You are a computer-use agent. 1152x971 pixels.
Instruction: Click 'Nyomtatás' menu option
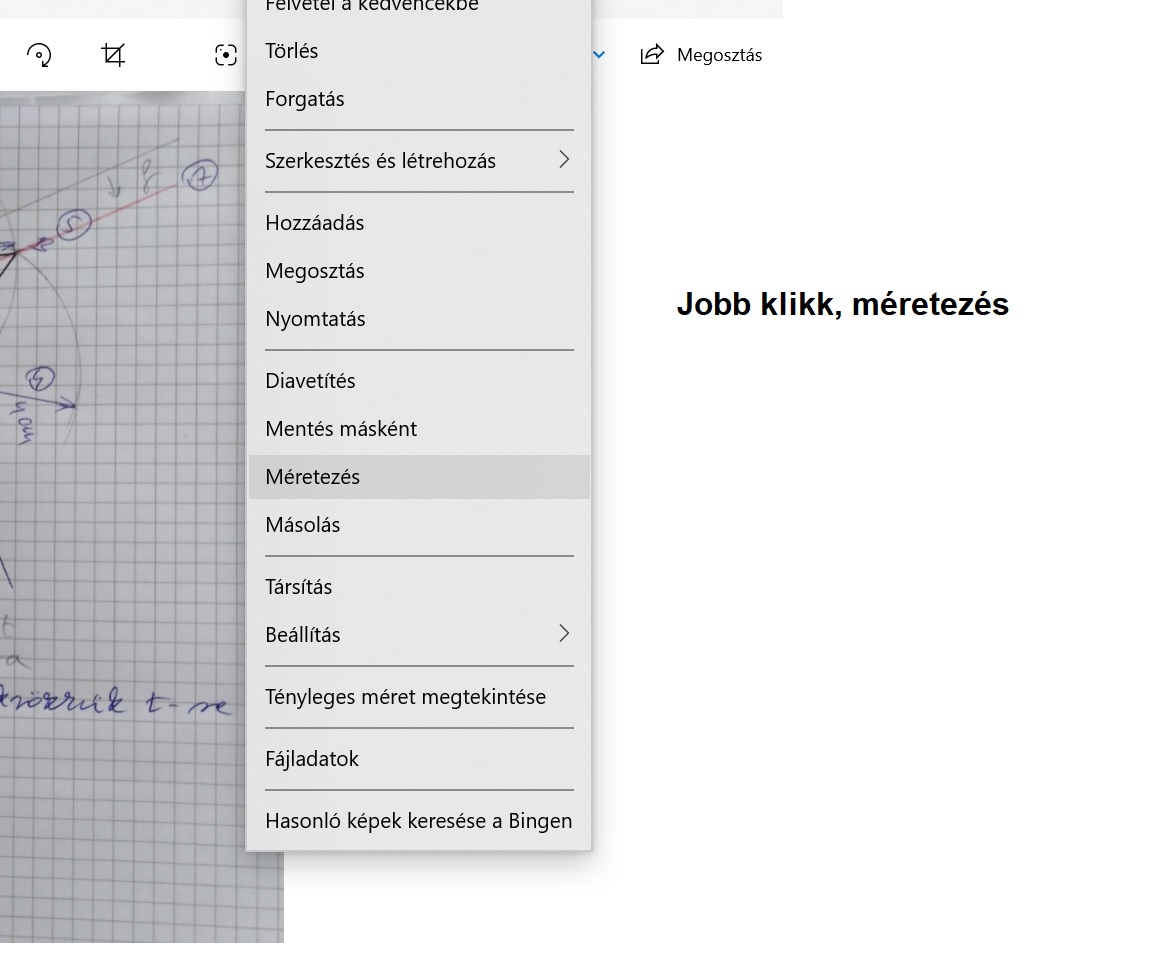(x=315, y=319)
